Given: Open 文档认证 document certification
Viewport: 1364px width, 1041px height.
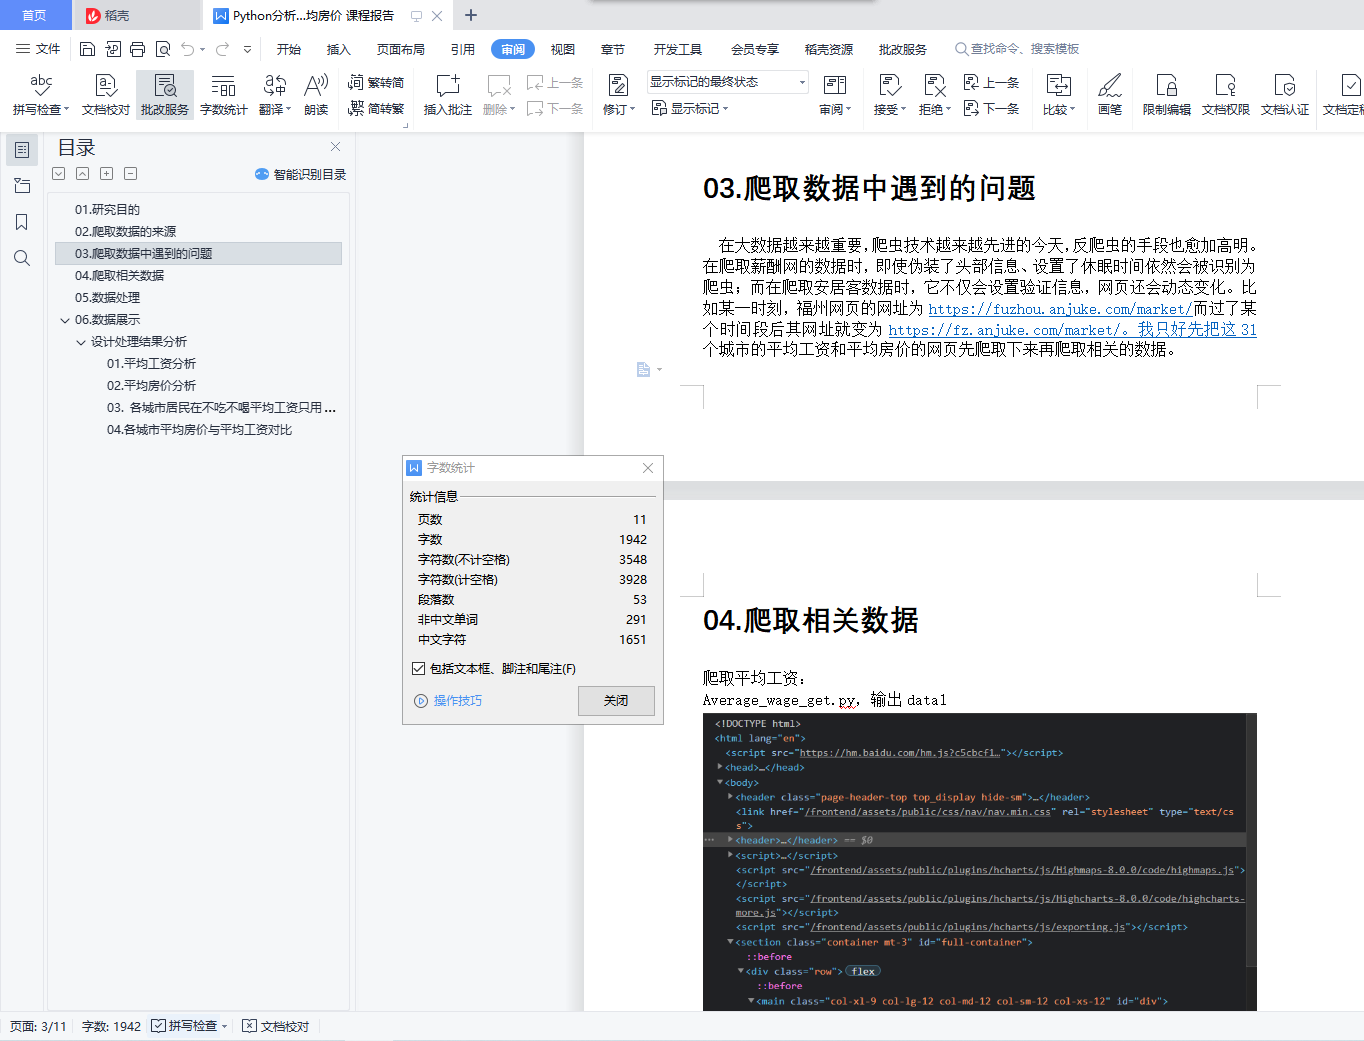Looking at the screenshot, I should click(x=1285, y=95).
